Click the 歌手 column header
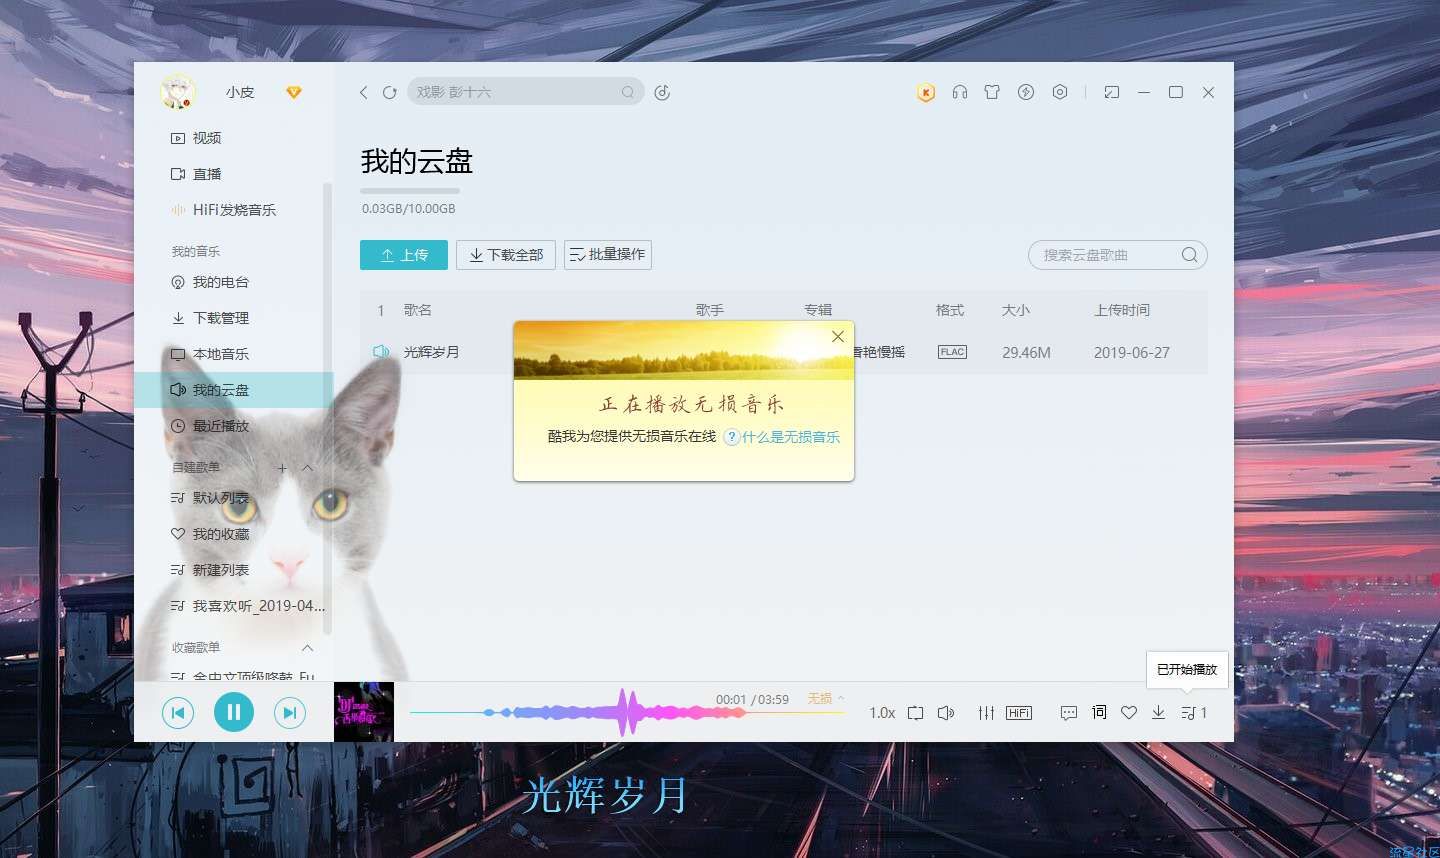This screenshot has height=858, width=1440. coord(710,310)
